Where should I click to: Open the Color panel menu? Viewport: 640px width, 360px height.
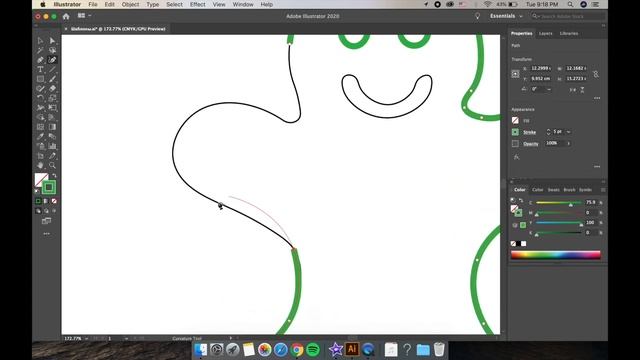603,190
